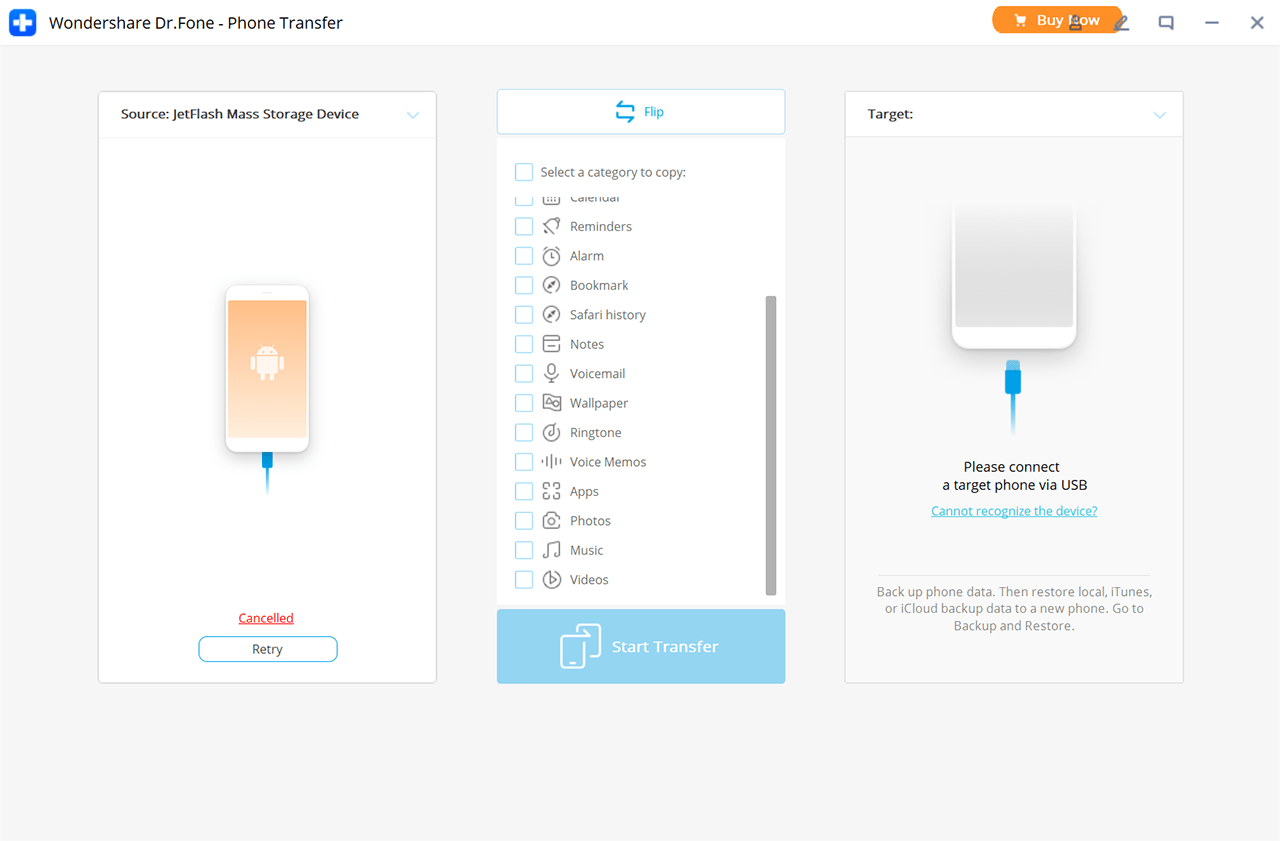Screen dimensions: 1280x841
Task: Tick the Safari history checkbox
Action: 524,315
